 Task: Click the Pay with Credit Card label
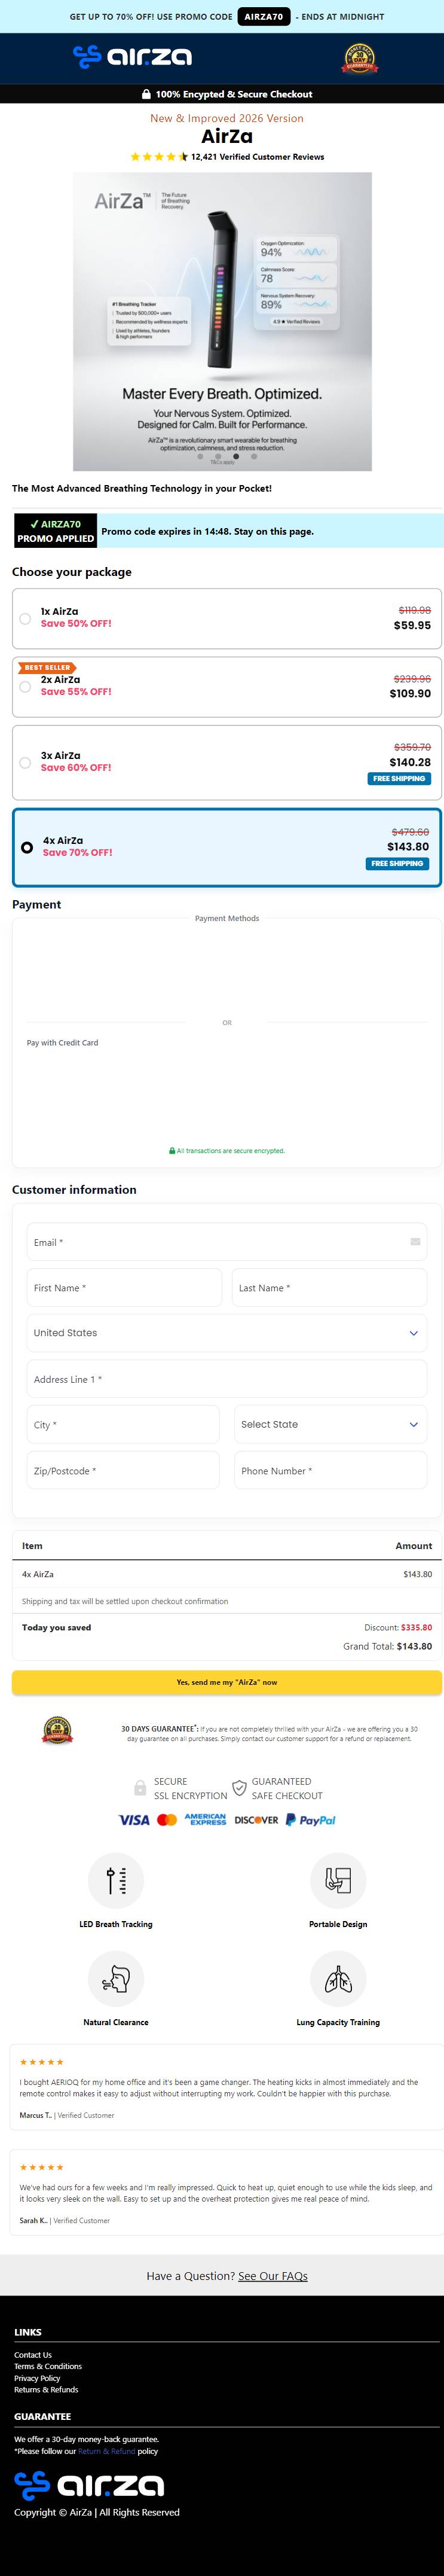(x=62, y=1042)
